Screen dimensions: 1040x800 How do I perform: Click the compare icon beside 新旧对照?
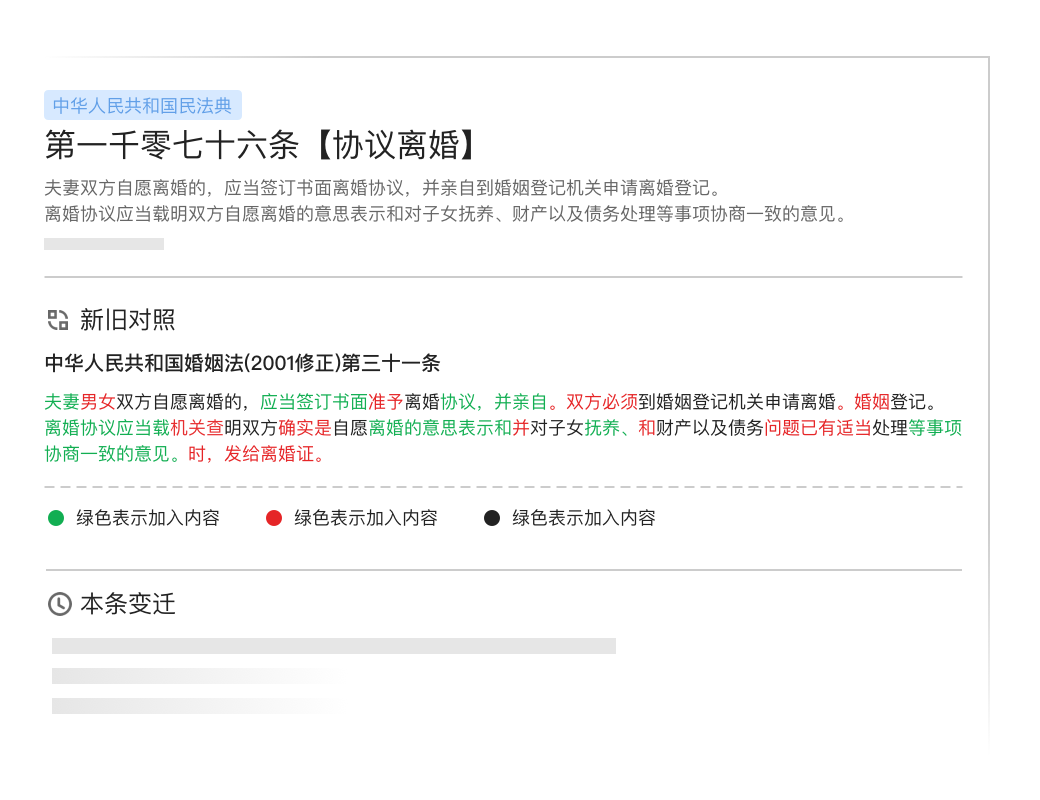pyautogui.click(x=58, y=320)
